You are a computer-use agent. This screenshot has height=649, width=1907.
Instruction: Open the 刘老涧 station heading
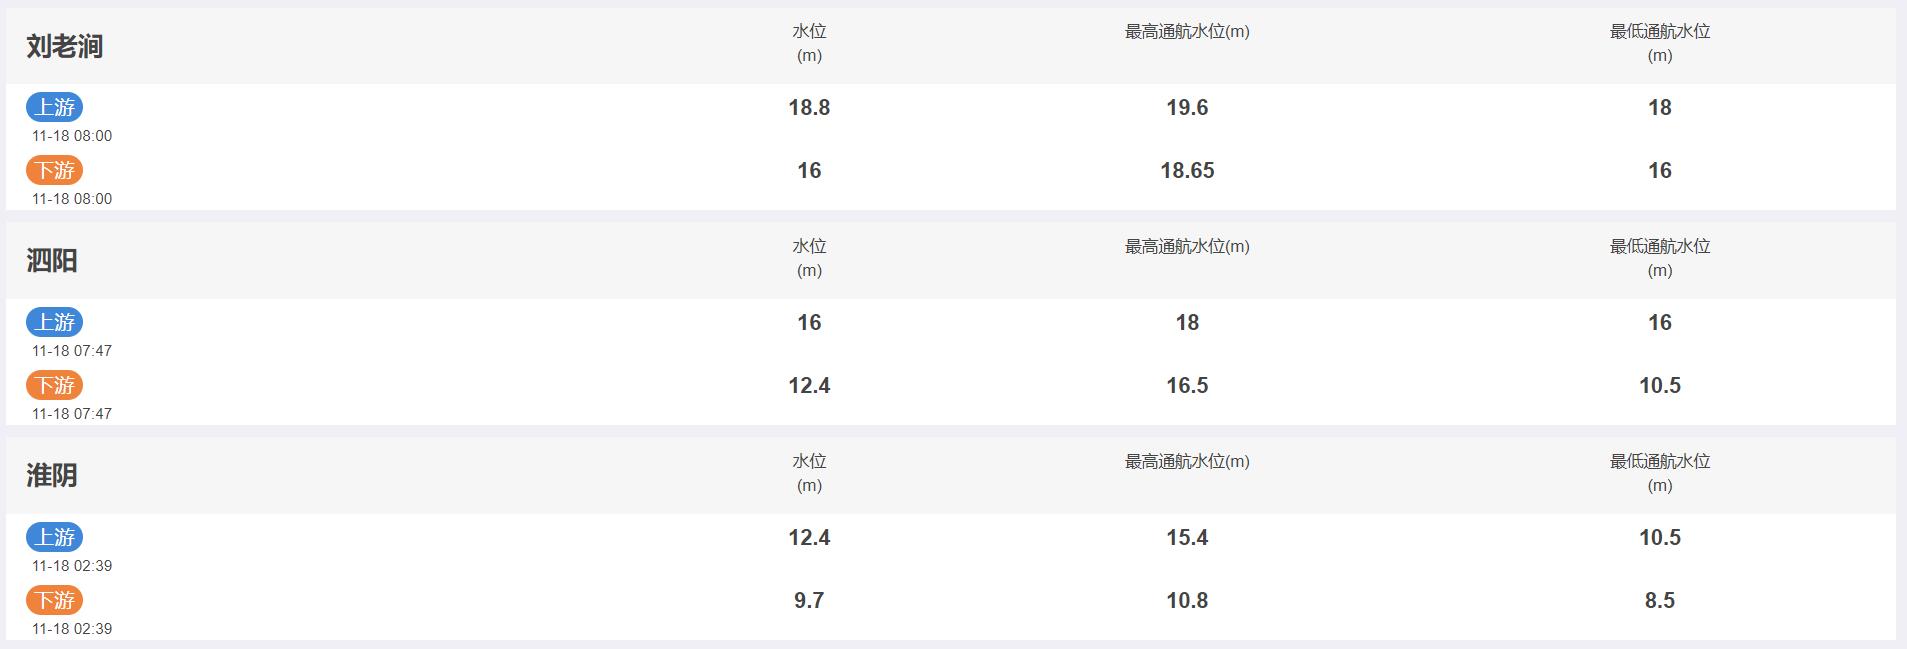pos(64,46)
